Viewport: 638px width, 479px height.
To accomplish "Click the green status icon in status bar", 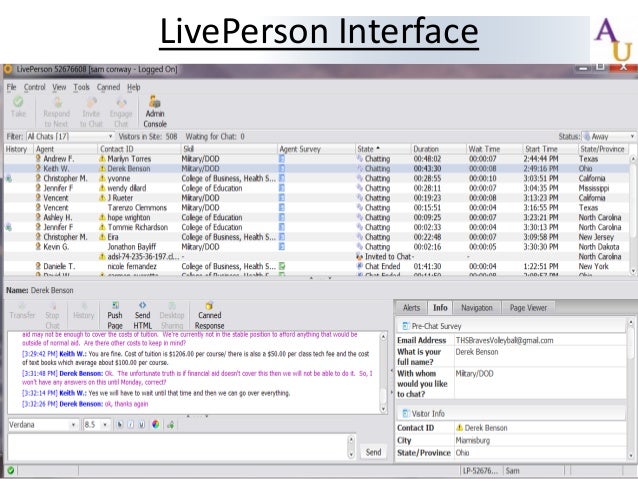I will pyautogui.click(x=11, y=470).
